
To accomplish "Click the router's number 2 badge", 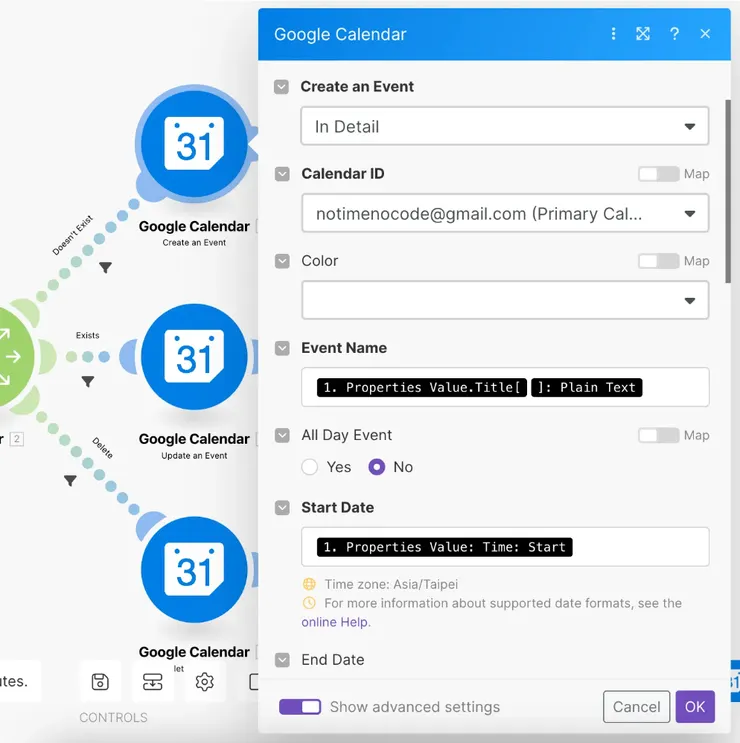I will [17, 439].
